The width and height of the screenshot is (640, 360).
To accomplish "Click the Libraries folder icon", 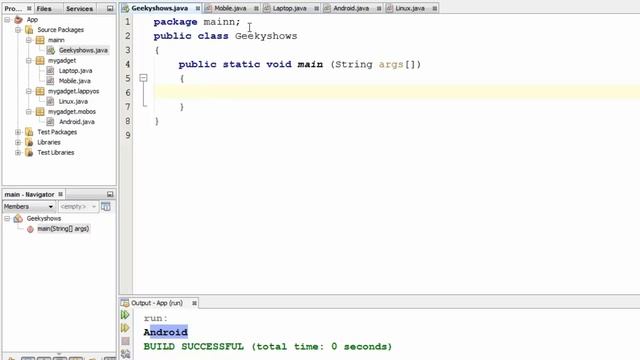I will click(x=29, y=142).
